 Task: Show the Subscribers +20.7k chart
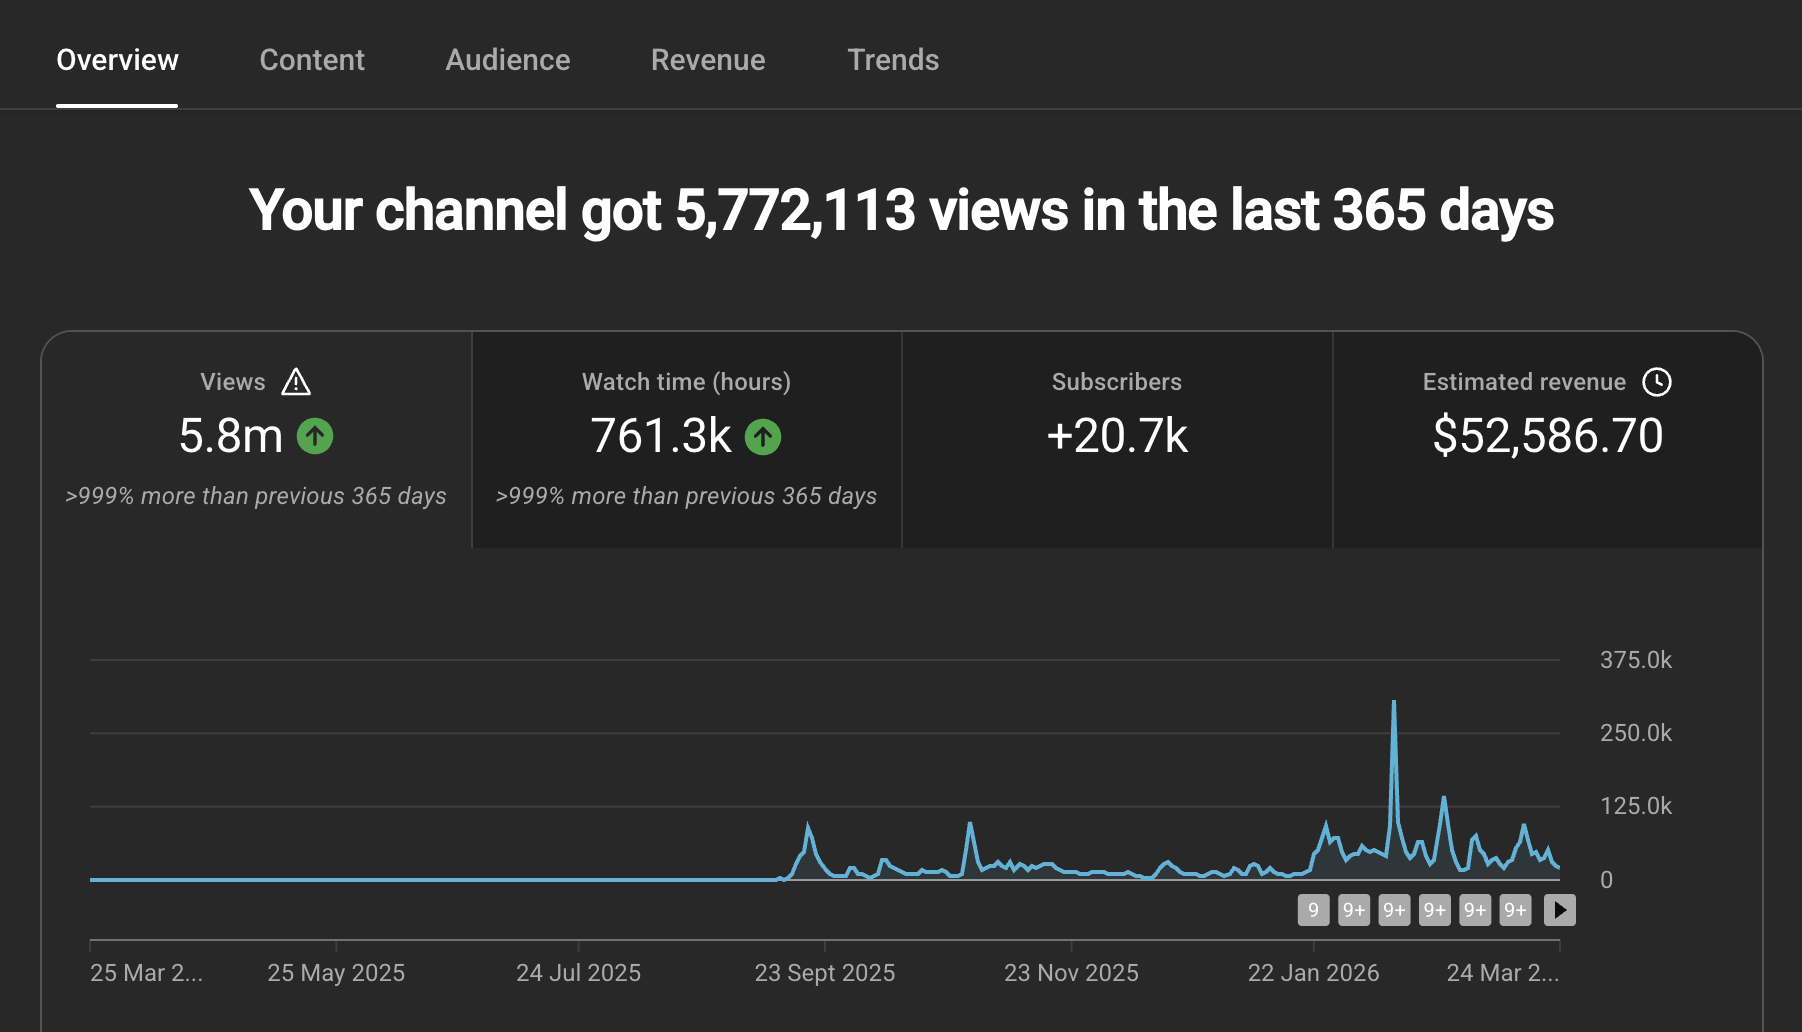coord(1117,440)
